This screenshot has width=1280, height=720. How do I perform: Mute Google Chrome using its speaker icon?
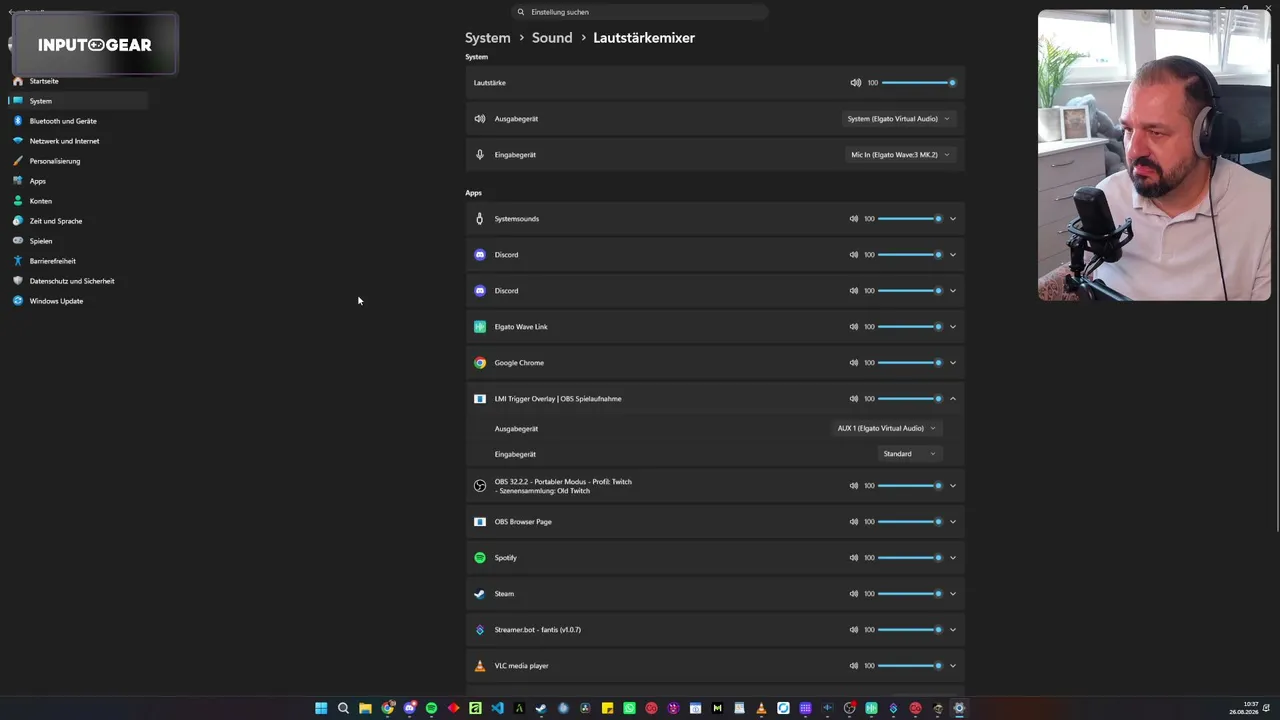(x=854, y=363)
